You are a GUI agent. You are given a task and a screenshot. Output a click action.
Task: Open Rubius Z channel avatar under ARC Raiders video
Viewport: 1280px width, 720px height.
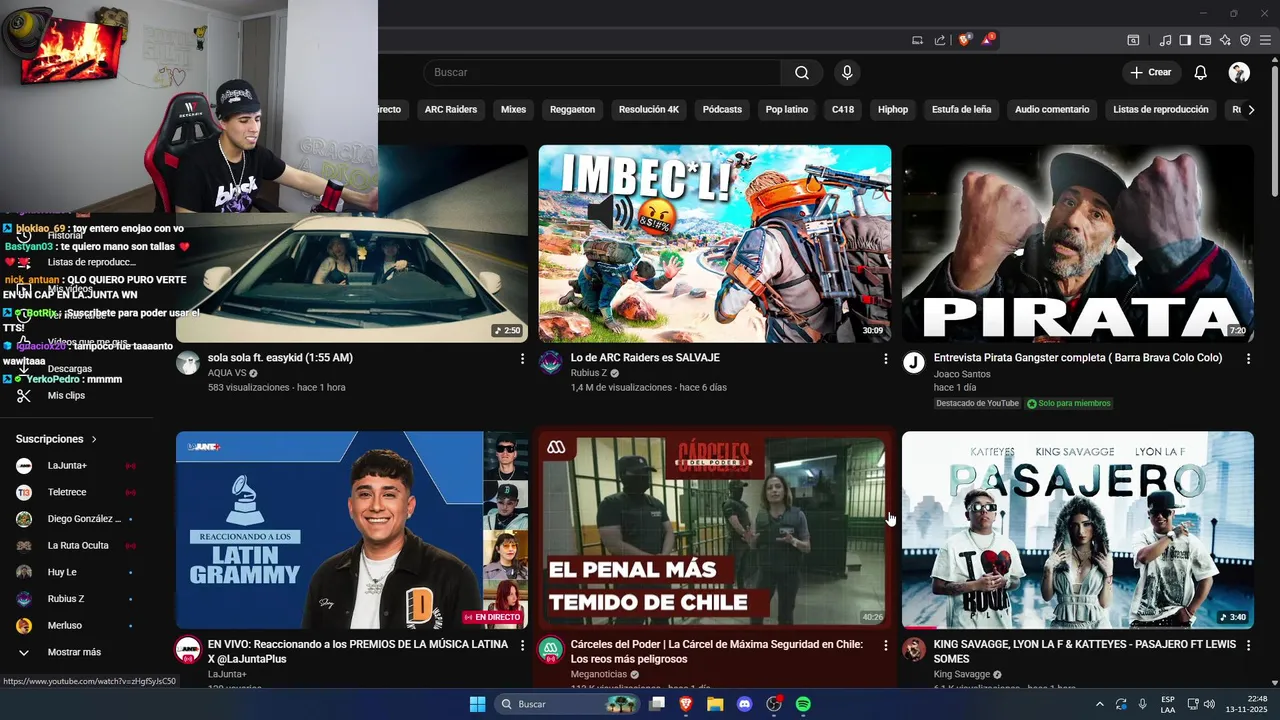(x=550, y=362)
